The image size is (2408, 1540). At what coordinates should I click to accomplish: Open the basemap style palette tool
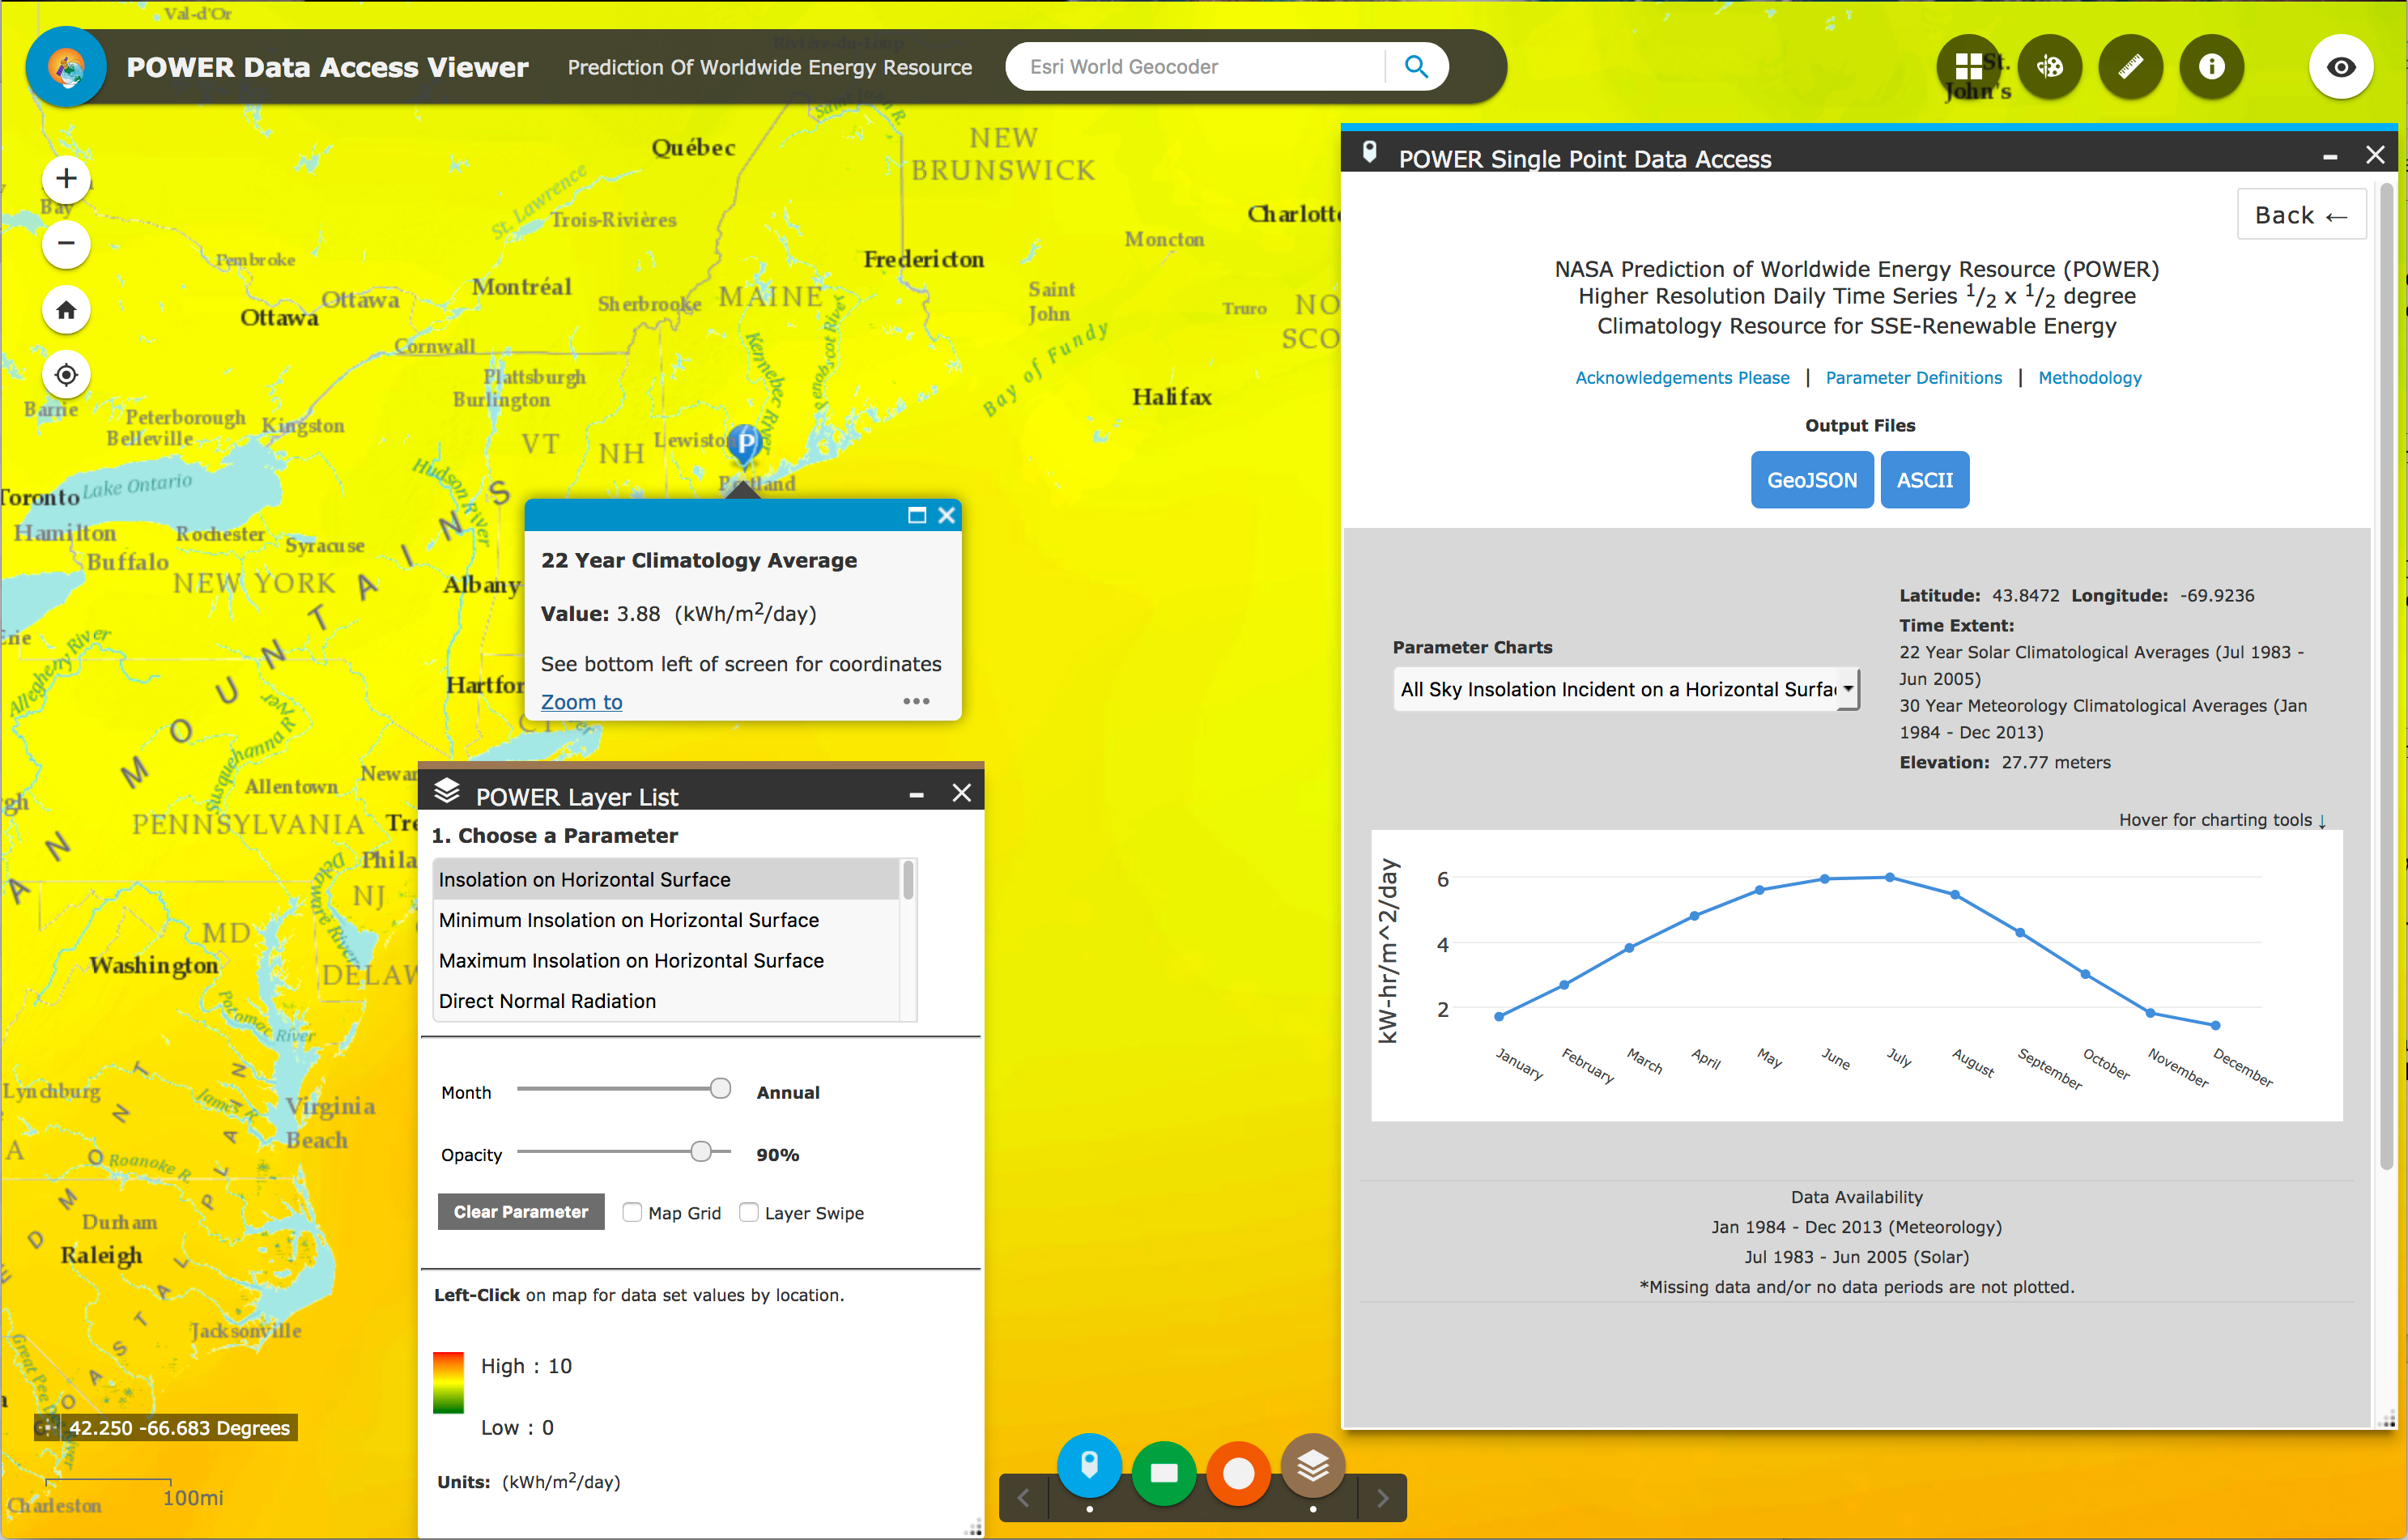coord(2050,66)
